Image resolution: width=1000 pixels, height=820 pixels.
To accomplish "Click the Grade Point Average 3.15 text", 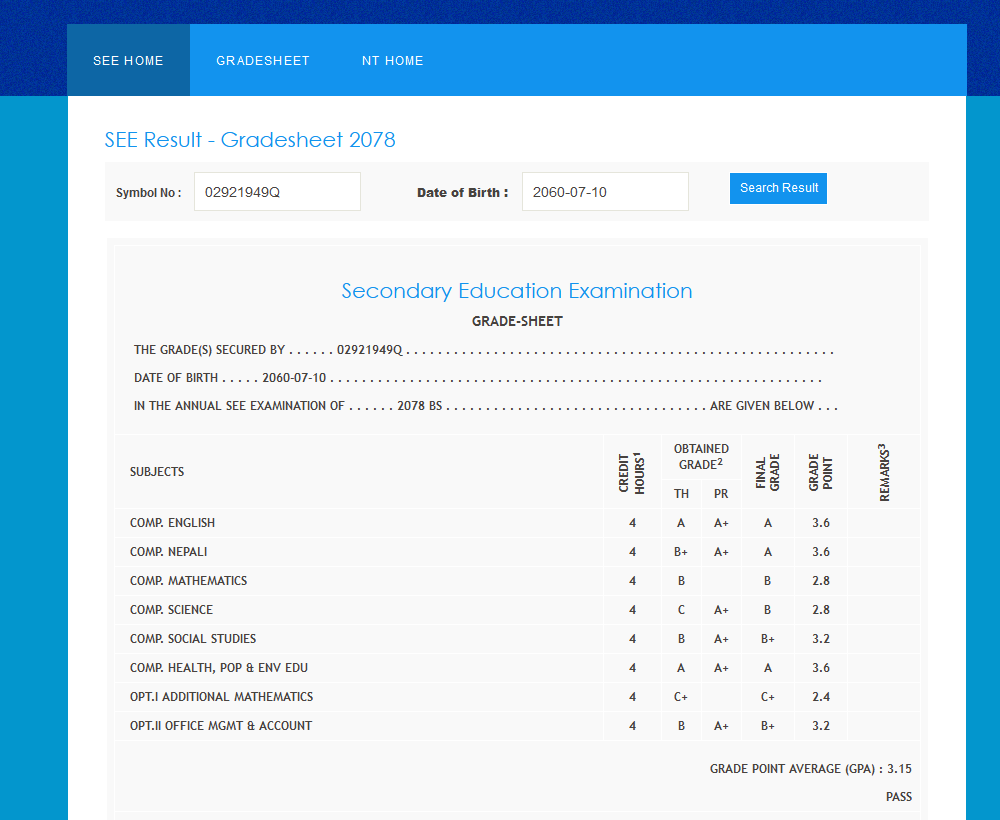I will click(810, 769).
